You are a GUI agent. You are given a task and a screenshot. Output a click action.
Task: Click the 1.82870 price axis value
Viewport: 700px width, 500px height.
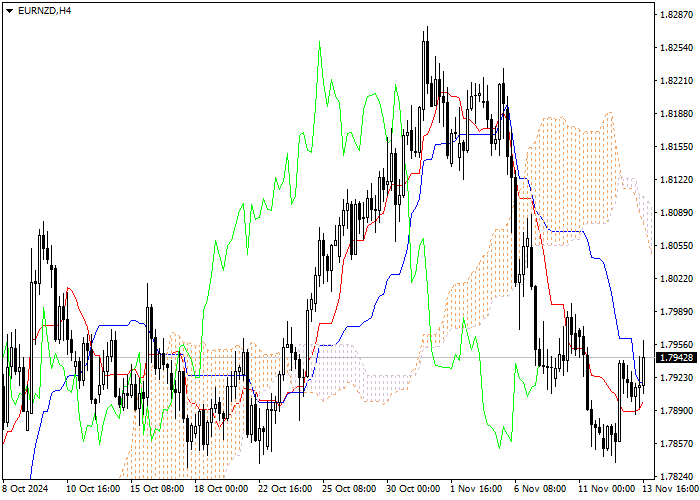(676, 15)
